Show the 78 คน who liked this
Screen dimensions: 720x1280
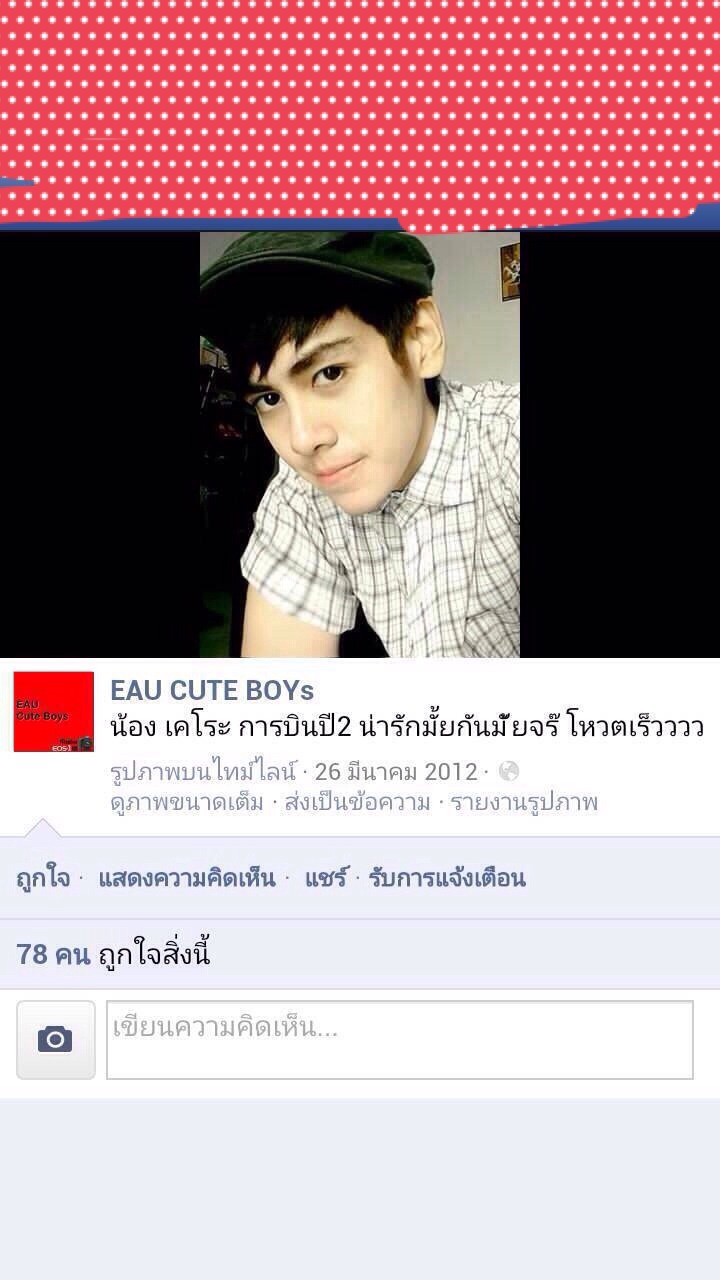[x=54, y=954]
